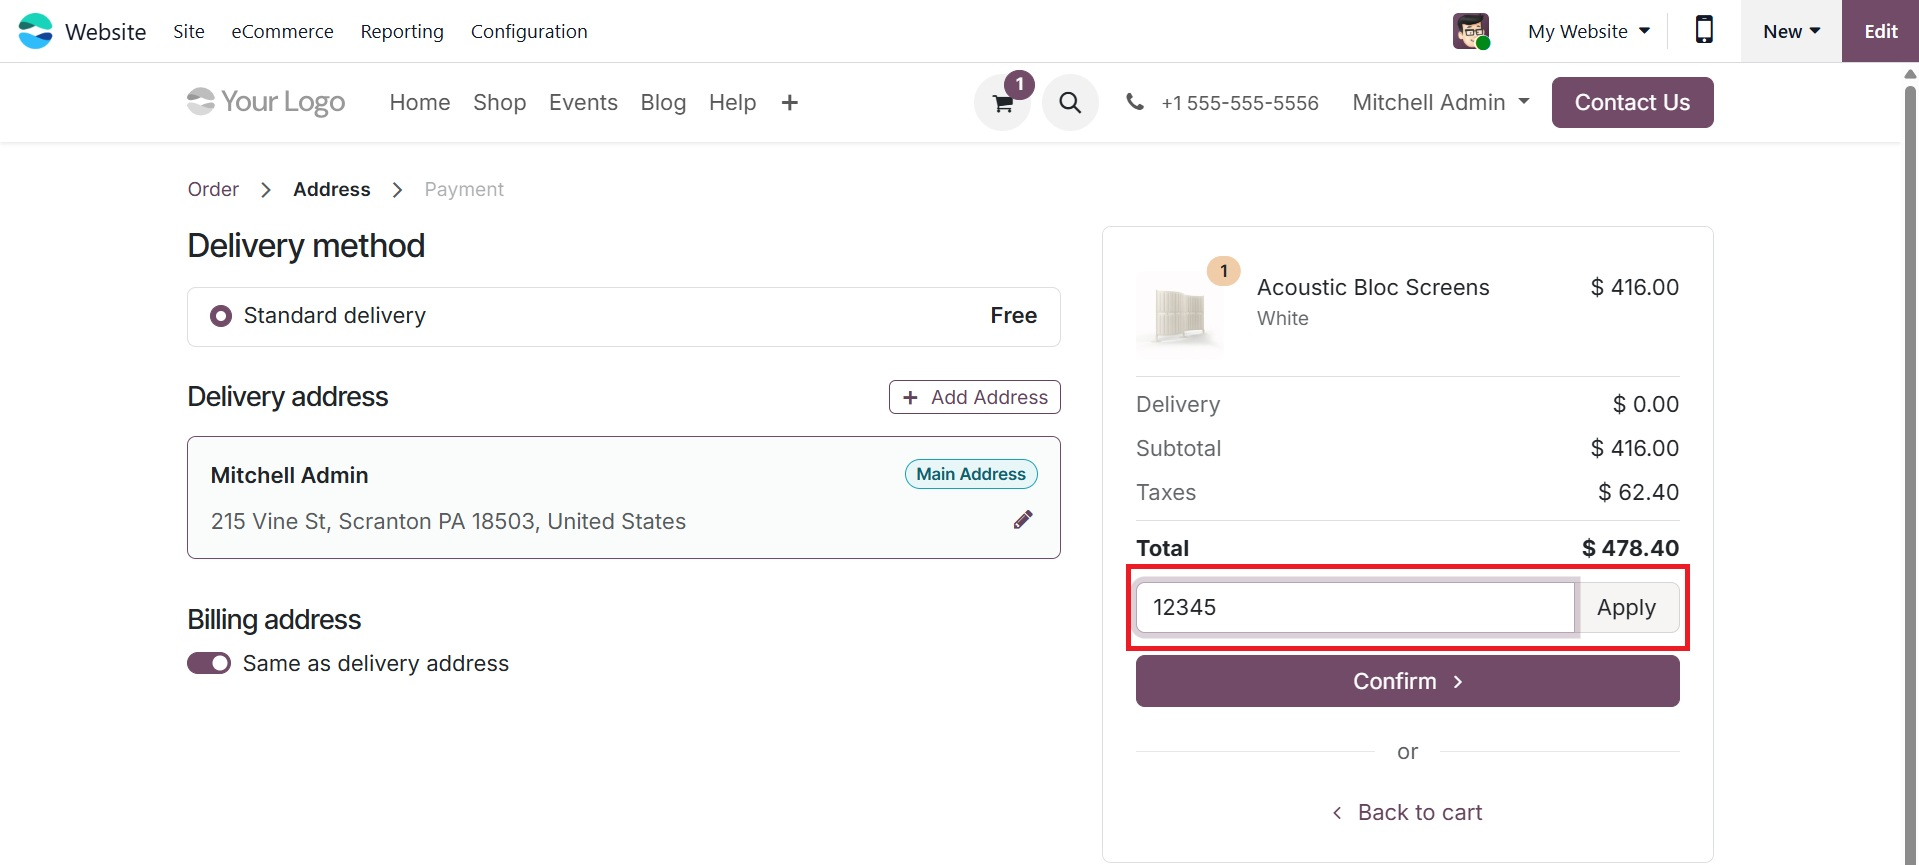Click the Odoo Website app logo

pos(36,31)
